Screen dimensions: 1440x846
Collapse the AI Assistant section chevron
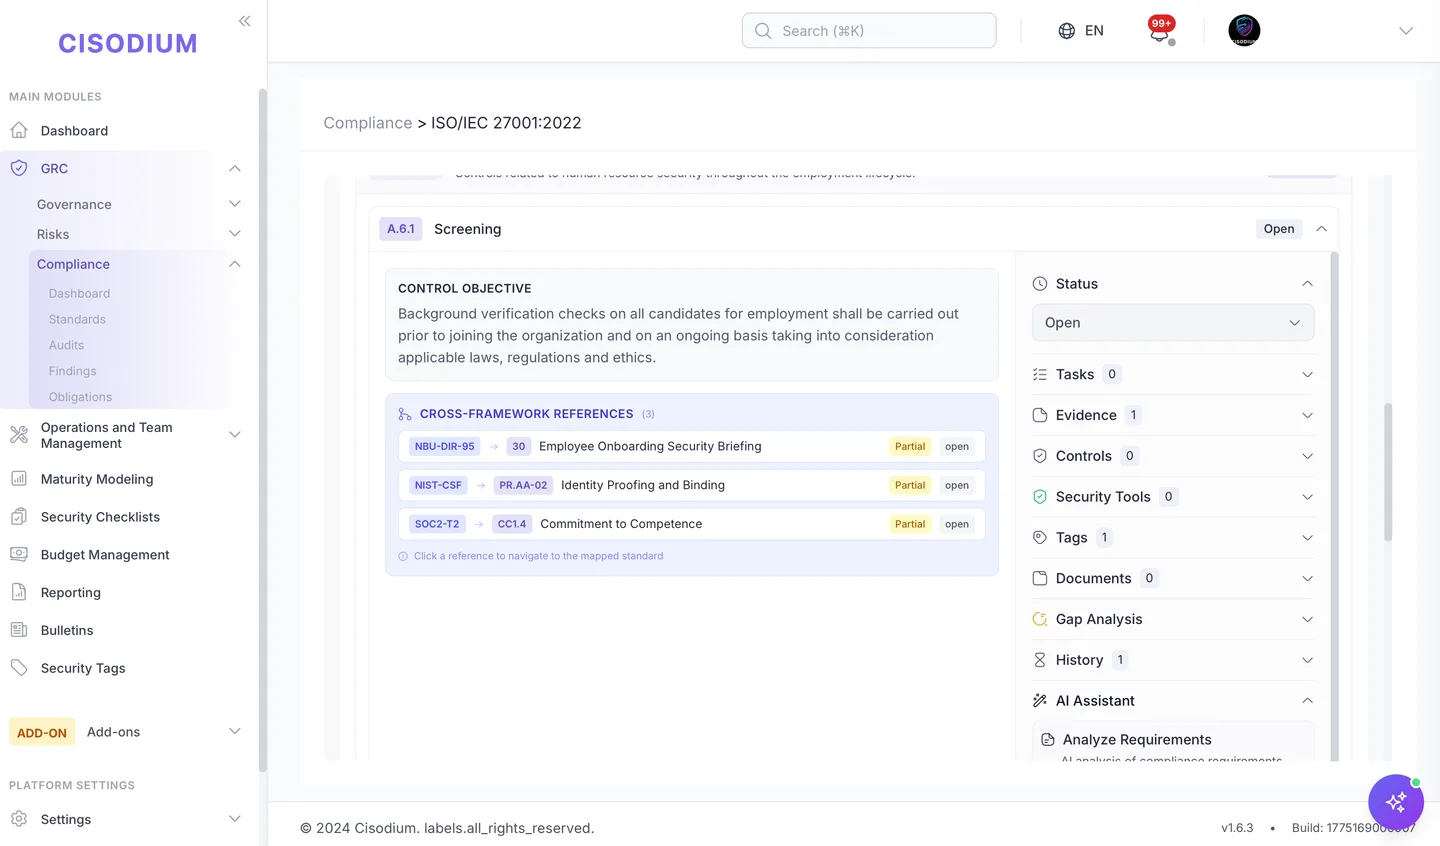1307,701
